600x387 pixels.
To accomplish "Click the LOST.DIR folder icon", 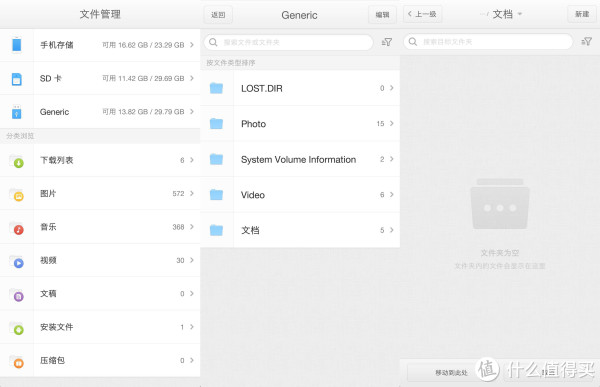I will pos(216,88).
